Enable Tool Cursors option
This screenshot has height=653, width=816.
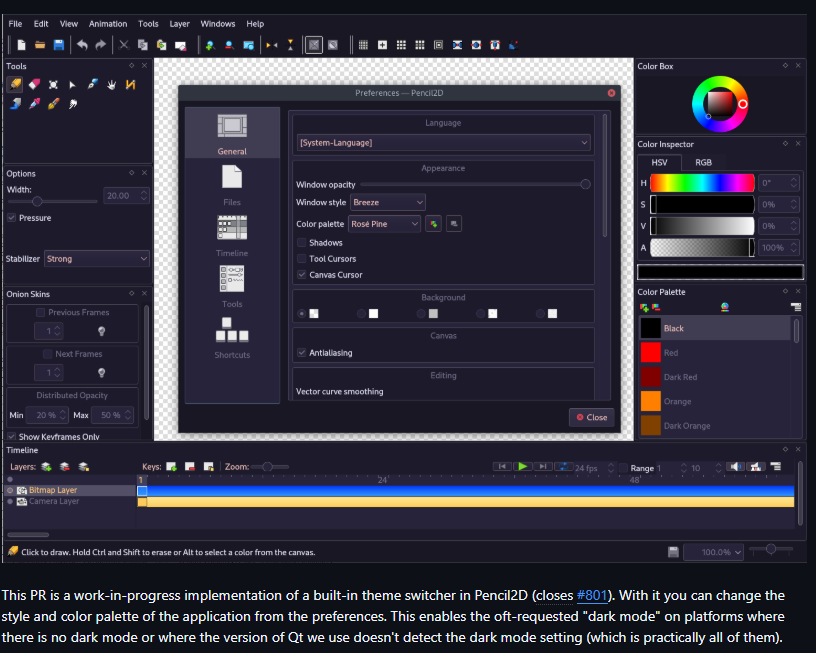pos(301,259)
